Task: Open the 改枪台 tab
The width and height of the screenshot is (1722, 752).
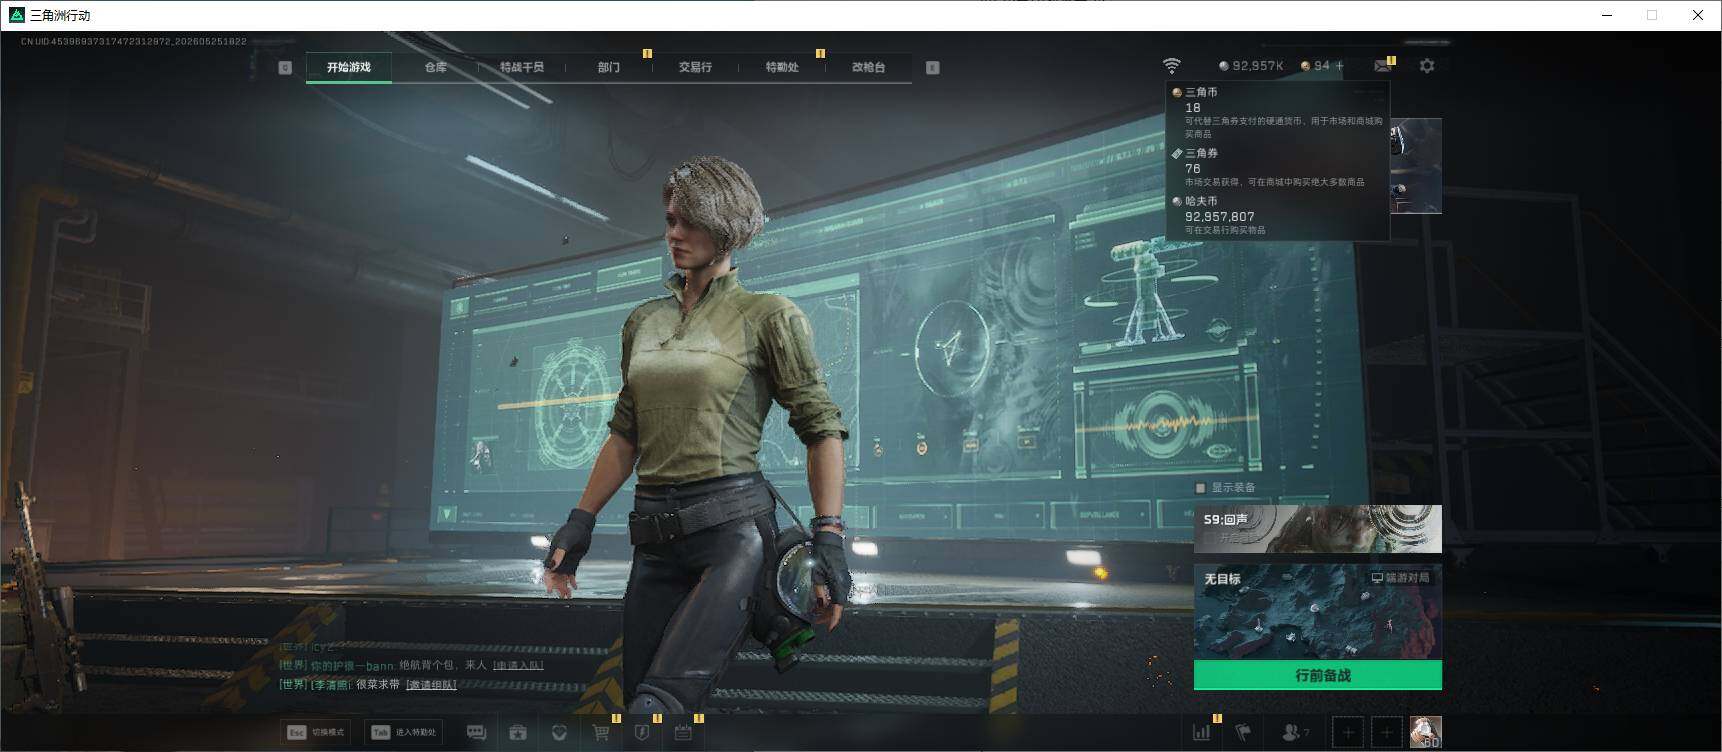Action: (x=868, y=67)
